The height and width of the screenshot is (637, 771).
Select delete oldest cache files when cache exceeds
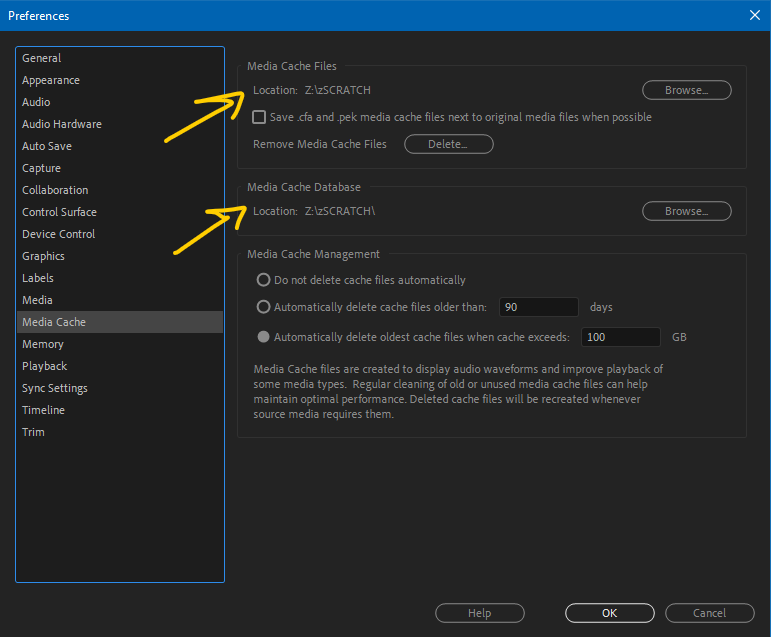(264, 337)
